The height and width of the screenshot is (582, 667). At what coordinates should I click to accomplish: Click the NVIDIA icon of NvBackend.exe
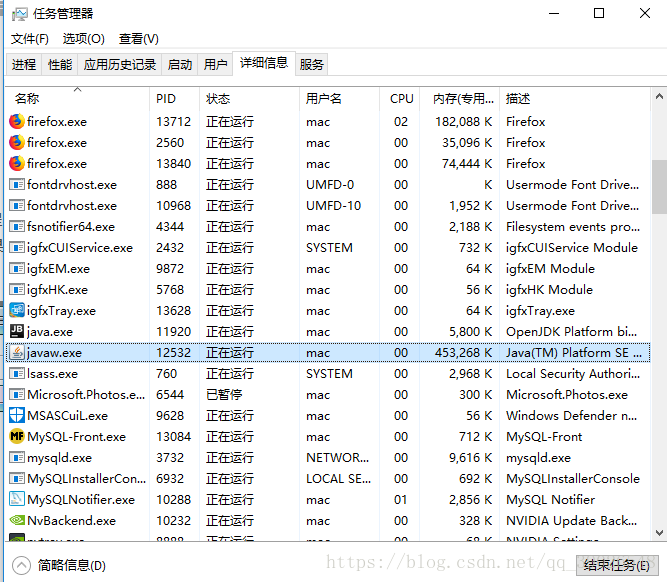point(17,520)
